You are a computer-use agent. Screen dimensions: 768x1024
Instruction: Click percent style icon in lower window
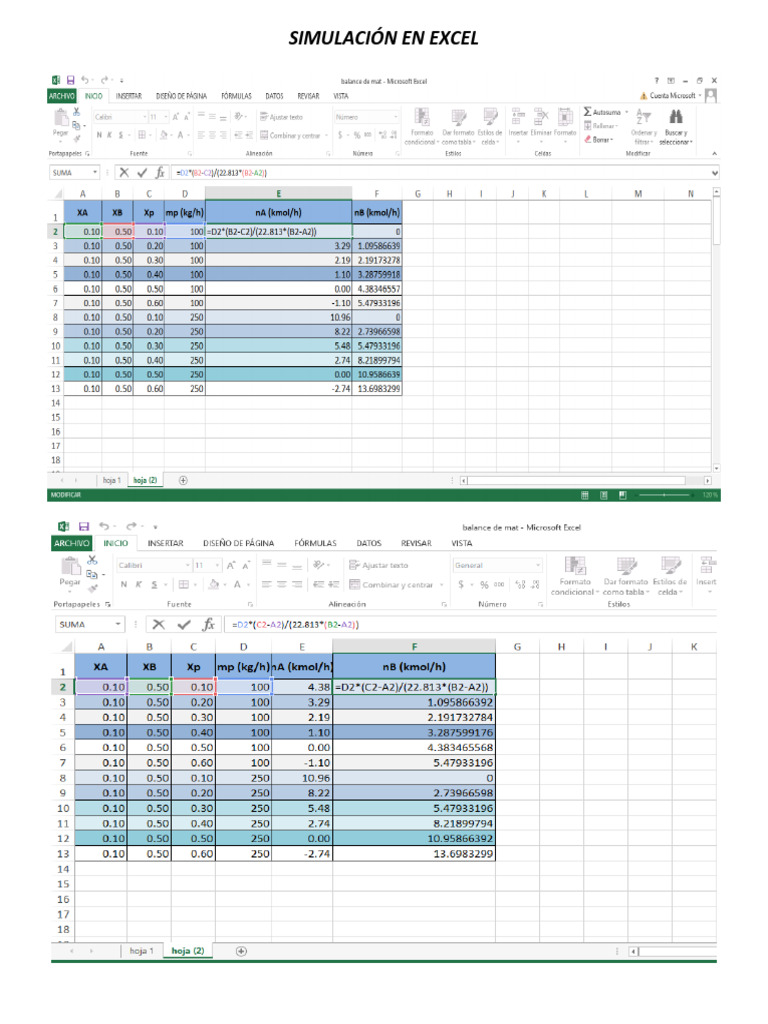(x=484, y=584)
